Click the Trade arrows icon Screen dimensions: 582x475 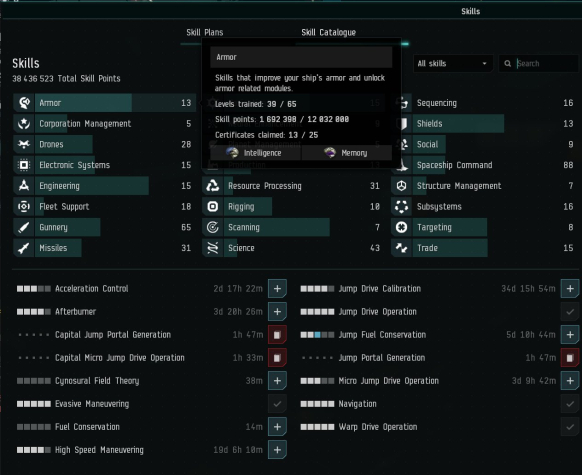[401, 248]
